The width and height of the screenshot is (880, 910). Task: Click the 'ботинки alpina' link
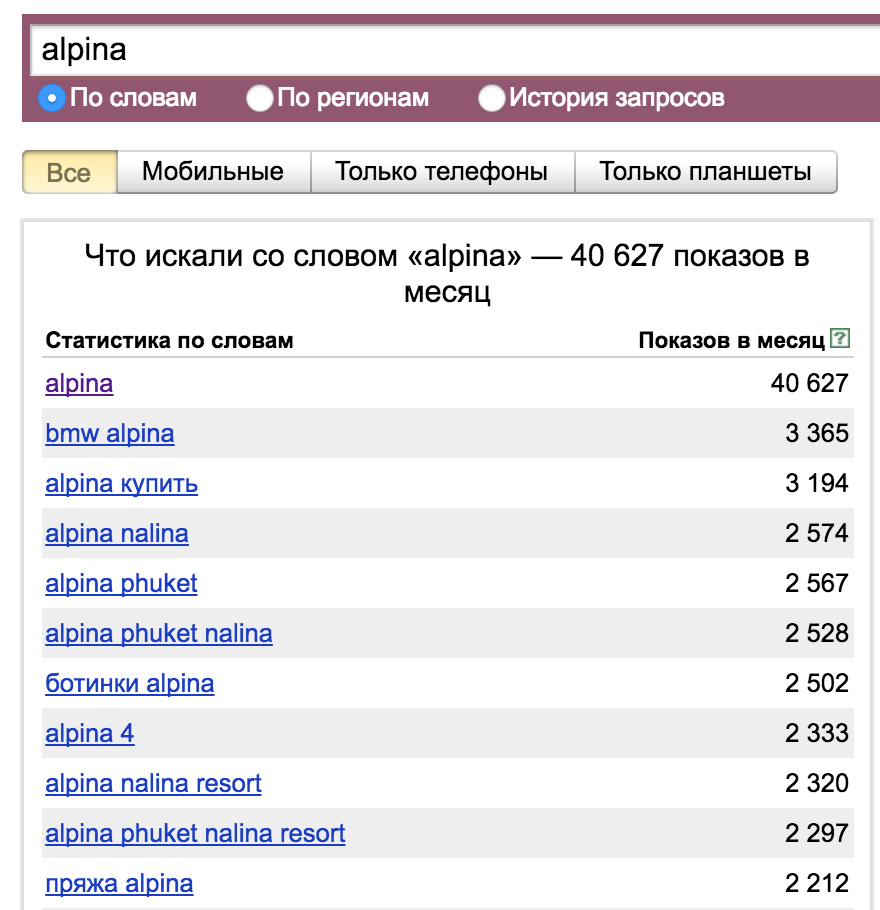pyautogui.click(x=130, y=684)
